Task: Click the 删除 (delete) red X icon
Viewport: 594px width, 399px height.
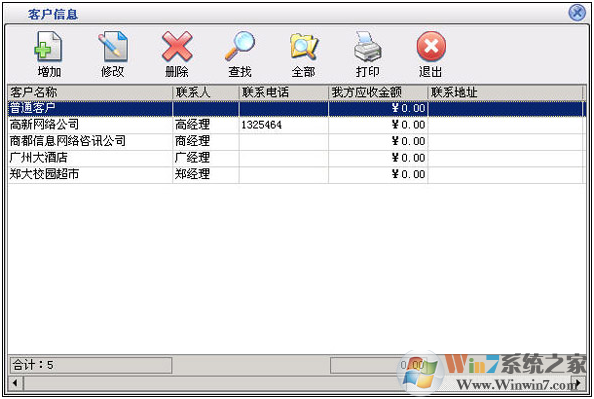Action: click(x=177, y=47)
